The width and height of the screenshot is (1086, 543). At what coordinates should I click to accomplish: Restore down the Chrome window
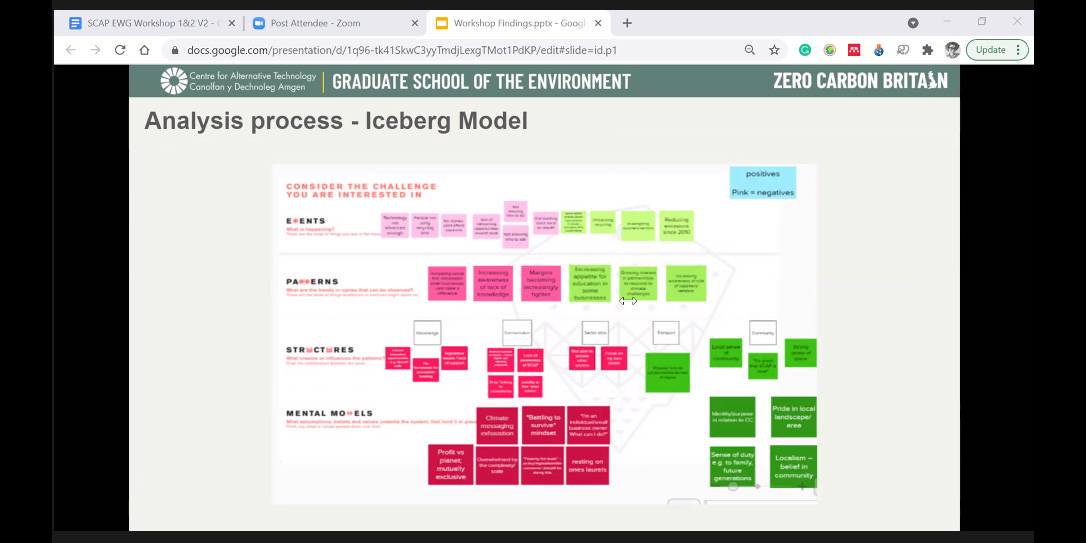pos(982,22)
